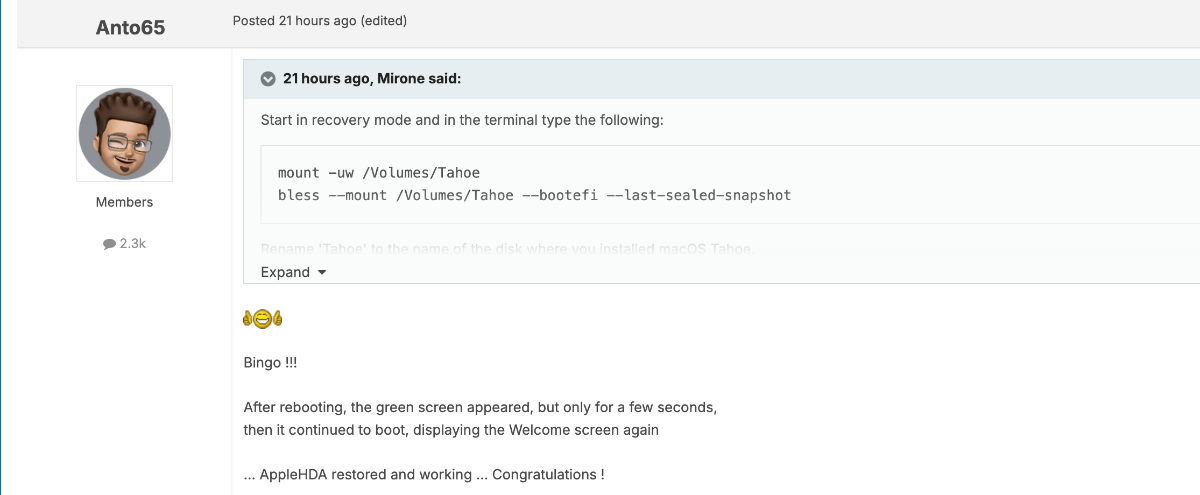Open the '21 hours ago, Mirone said:' quote header
Viewport: 1200px width, 495px height.
[371, 79]
